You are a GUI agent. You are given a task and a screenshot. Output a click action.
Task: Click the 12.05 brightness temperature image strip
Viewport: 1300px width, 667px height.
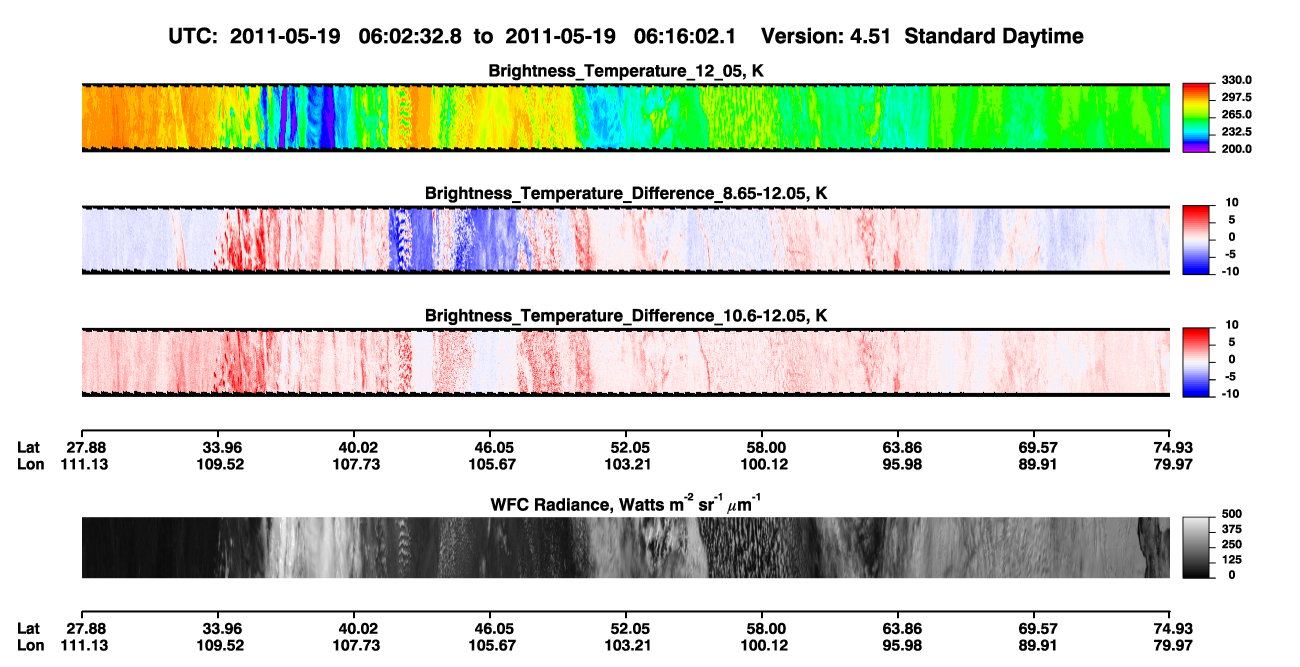(x=625, y=117)
